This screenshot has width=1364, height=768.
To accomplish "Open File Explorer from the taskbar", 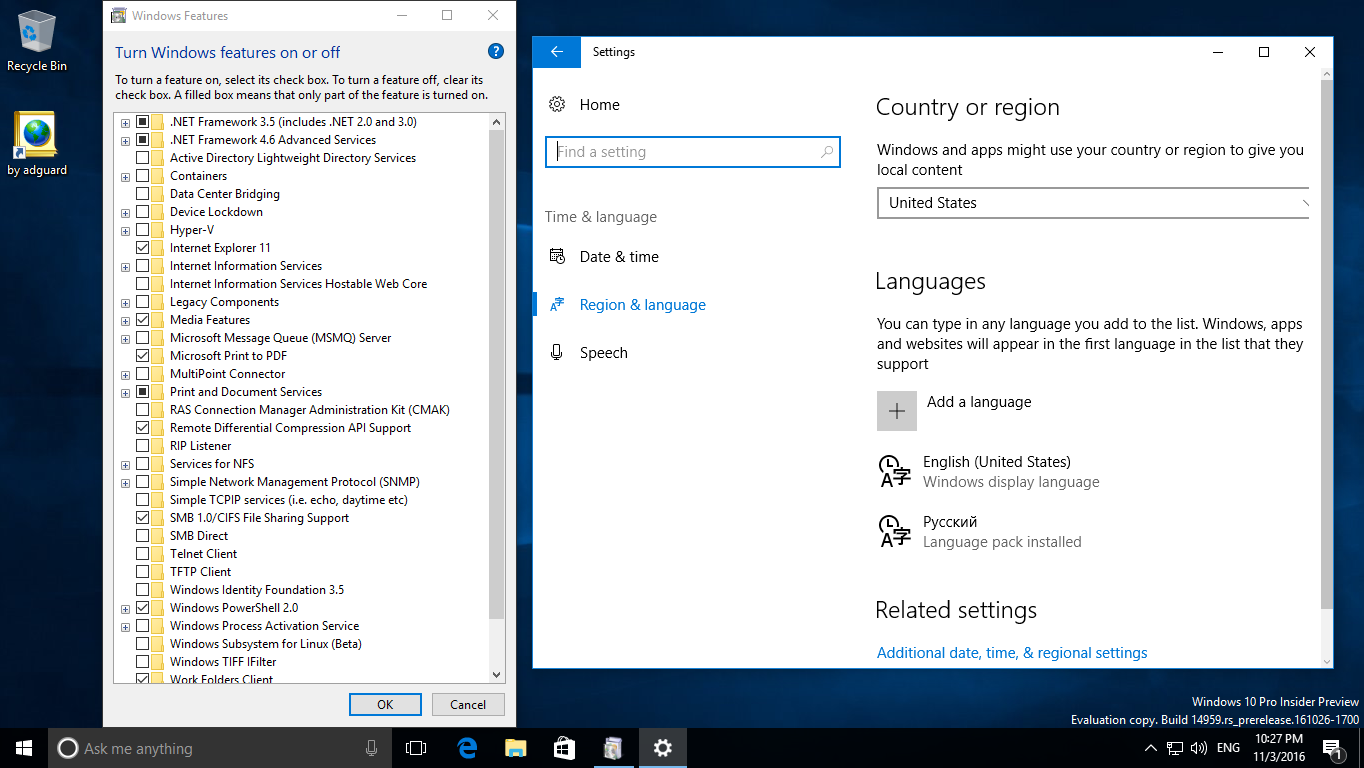I will point(515,748).
